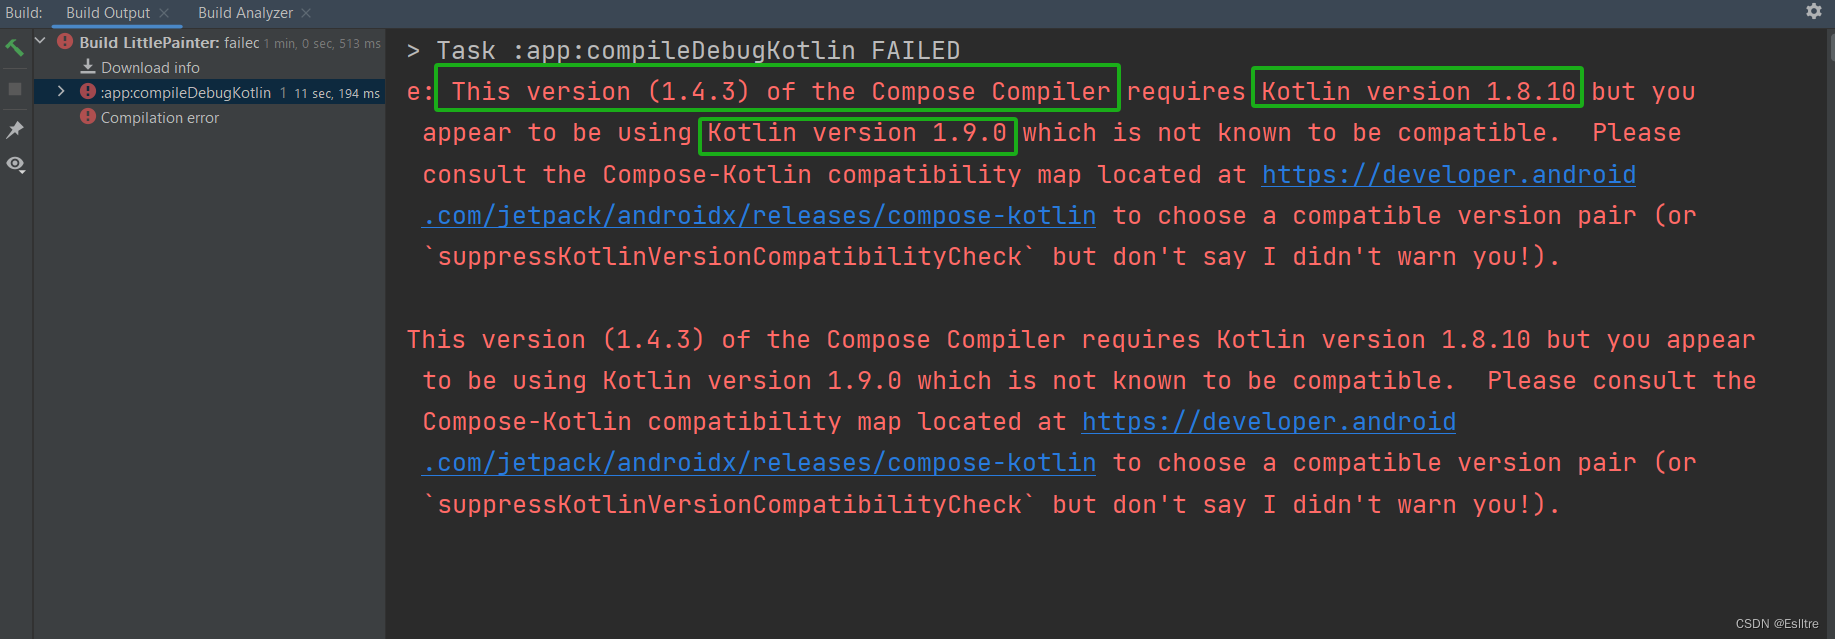1835x639 pixels.
Task: Select the Build Output tab
Action: (110, 13)
